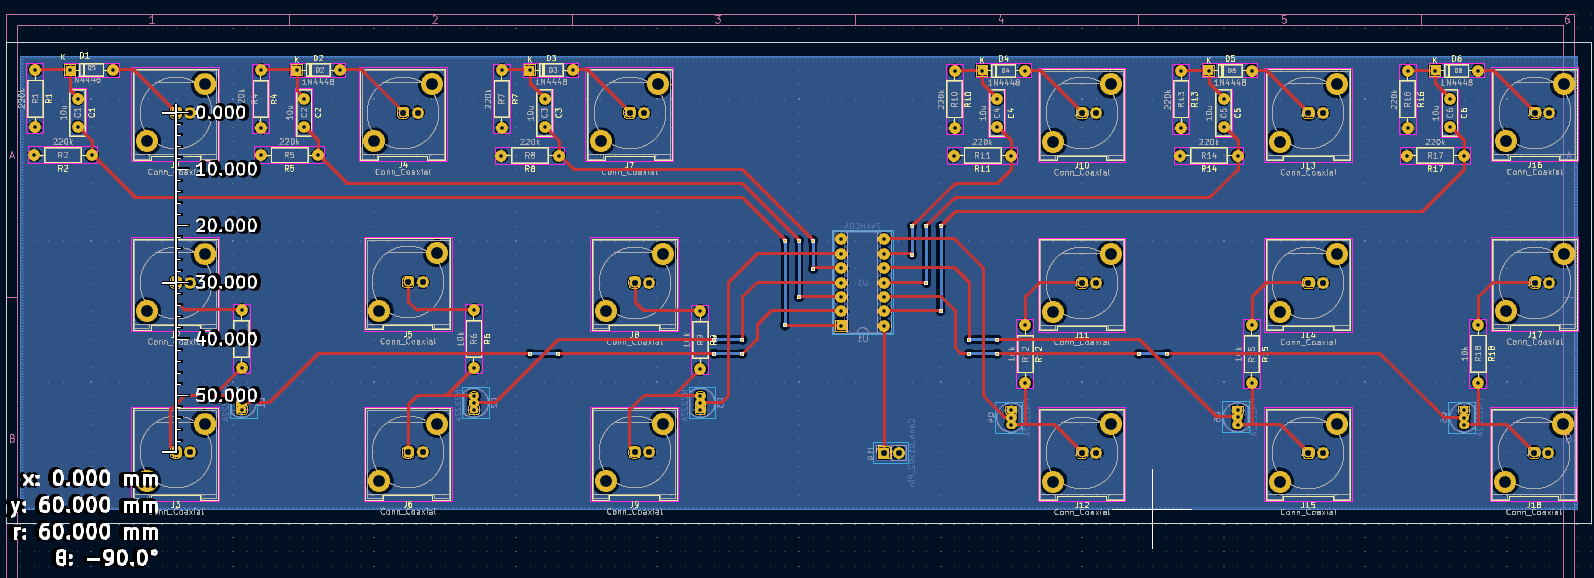The height and width of the screenshot is (578, 1594).
Task: Select diode D6 footprint
Action: pos(1457,70)
